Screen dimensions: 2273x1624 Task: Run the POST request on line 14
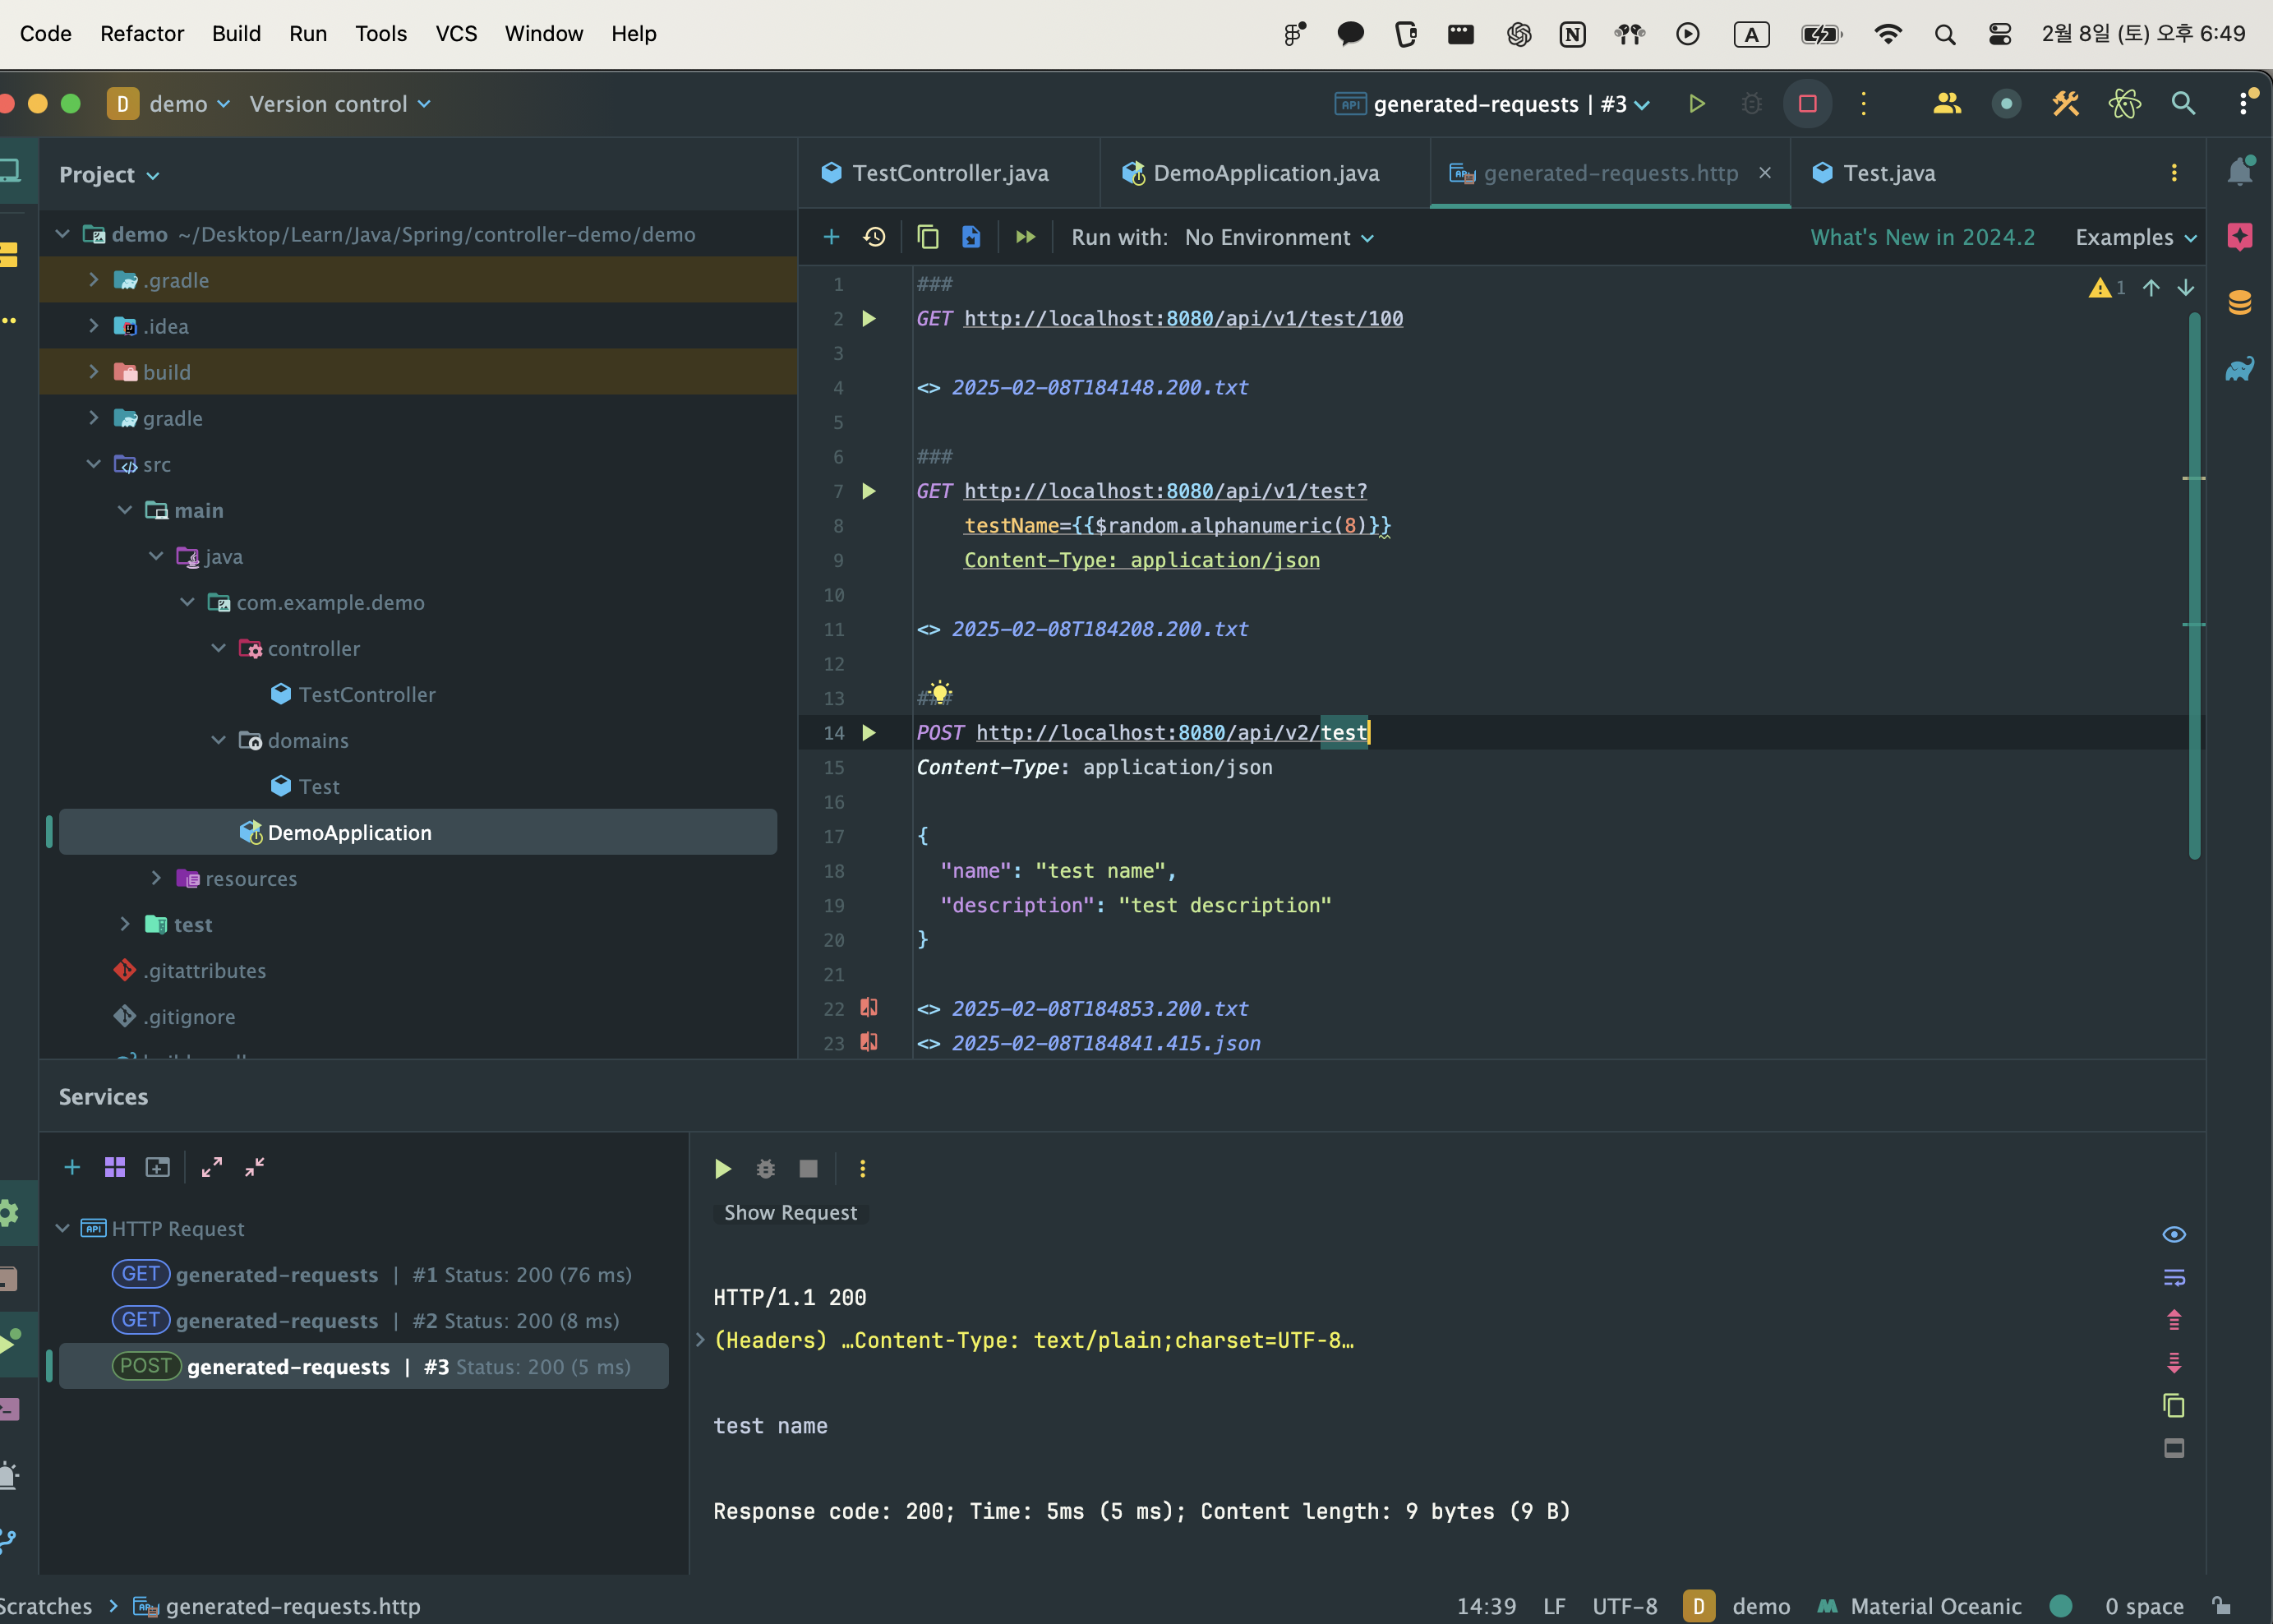tap(868, 733)
